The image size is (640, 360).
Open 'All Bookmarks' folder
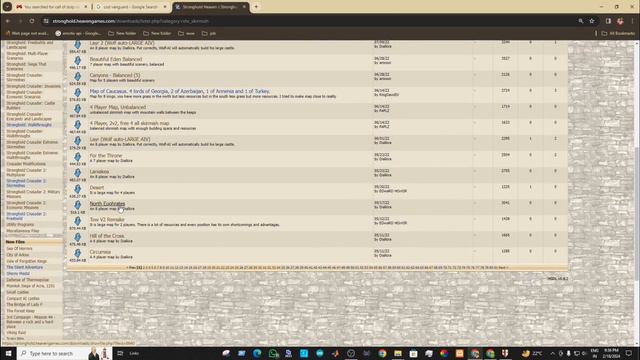pos(618,33)
